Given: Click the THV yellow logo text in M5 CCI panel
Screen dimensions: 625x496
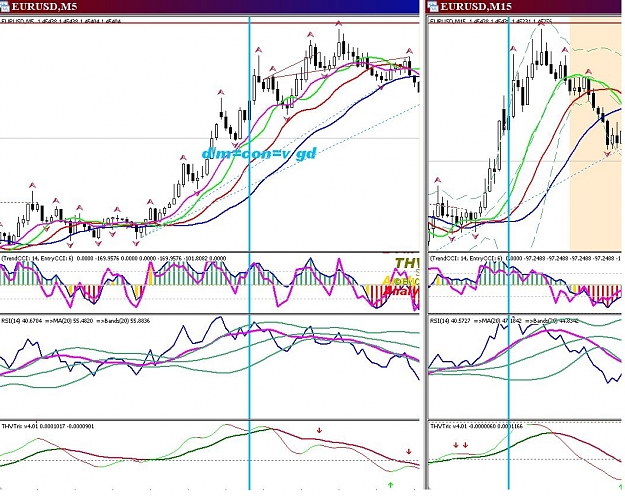Looking at the screenshot, I should pyautogui.click(x=407, y=263).
